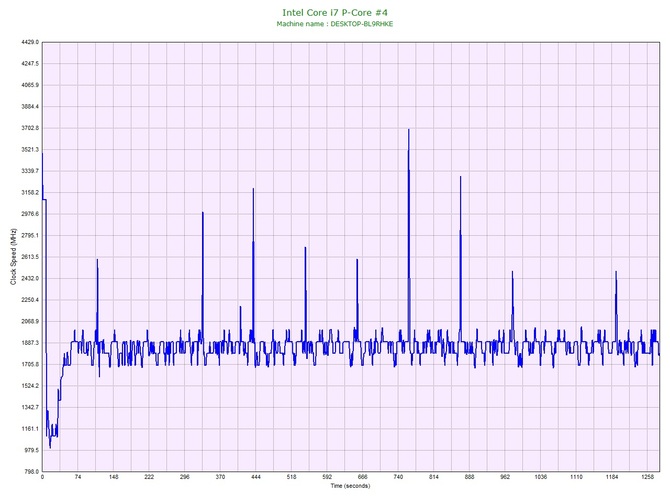Click the y-axis value 2795.1

(30, 235)
